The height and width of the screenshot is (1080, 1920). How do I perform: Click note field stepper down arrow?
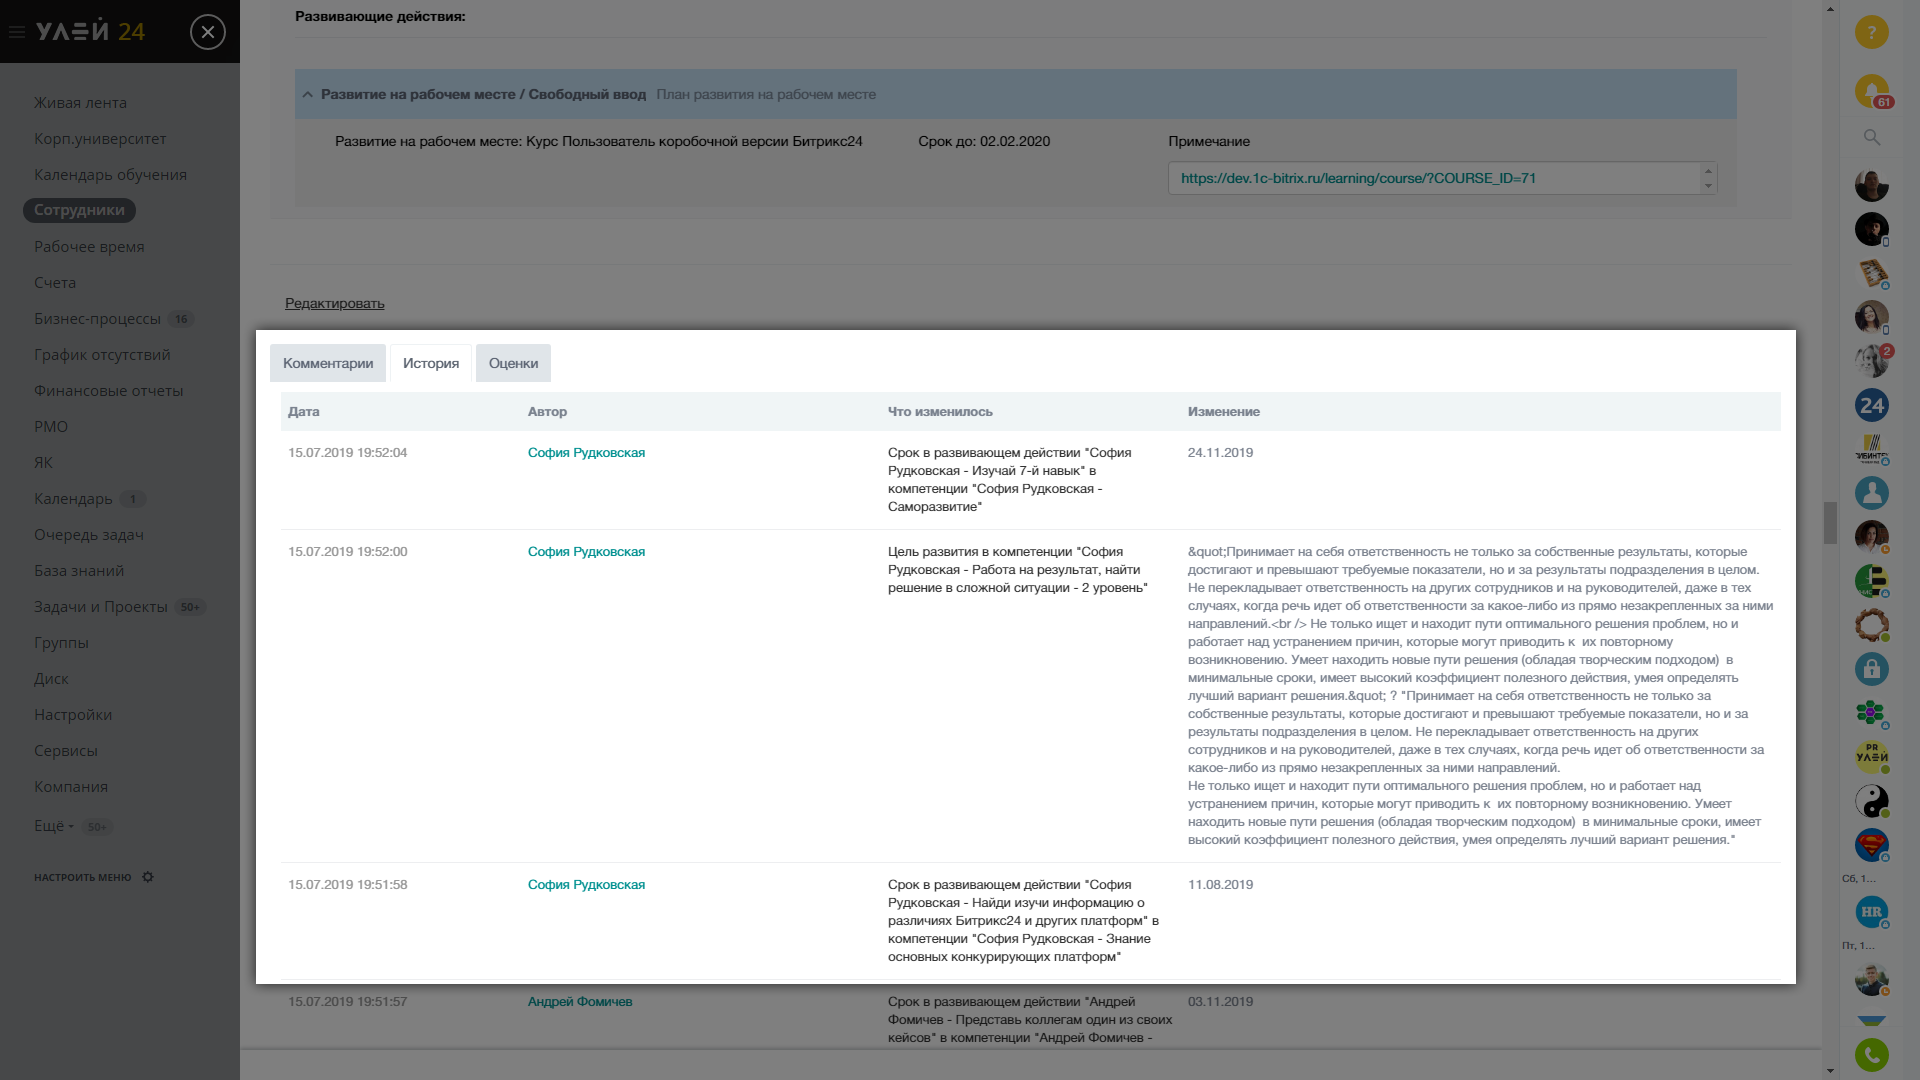pyautogui.click(x=1708, y=186)
